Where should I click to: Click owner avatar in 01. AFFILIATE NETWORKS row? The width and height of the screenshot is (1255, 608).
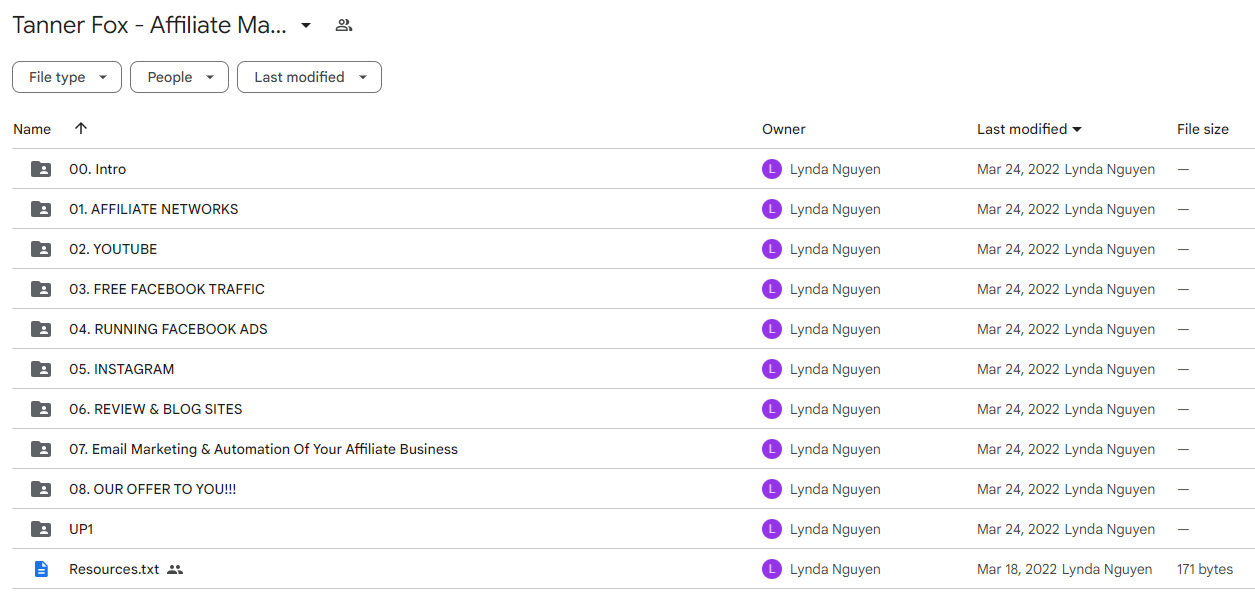771,209
